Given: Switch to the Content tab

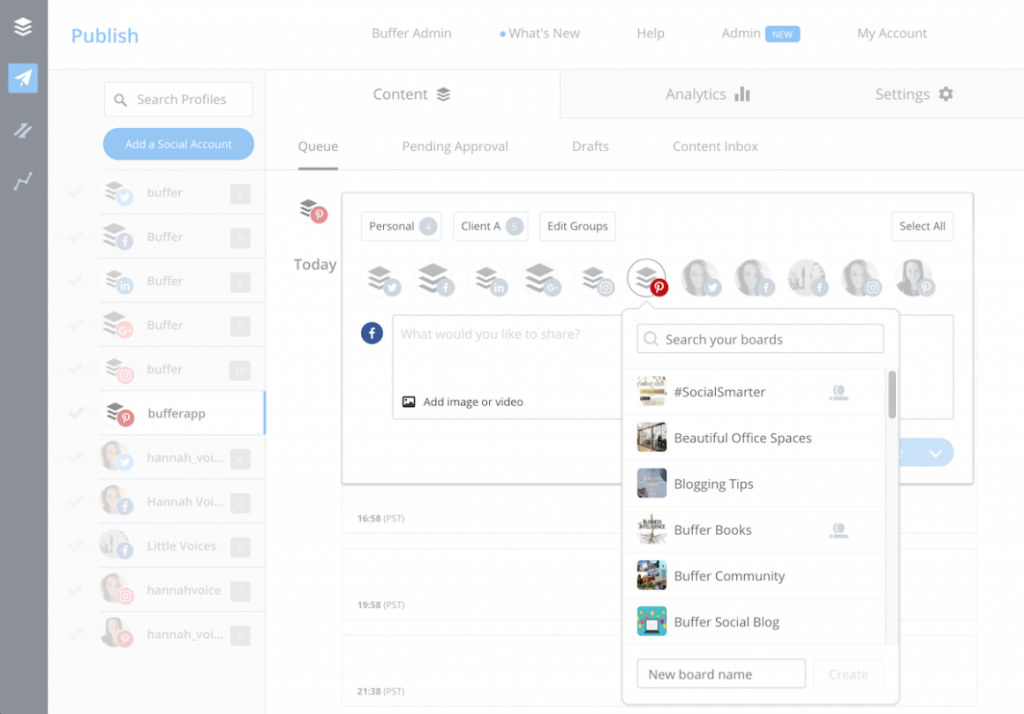Looking at the screenshot, I should (x=412, y=95).
